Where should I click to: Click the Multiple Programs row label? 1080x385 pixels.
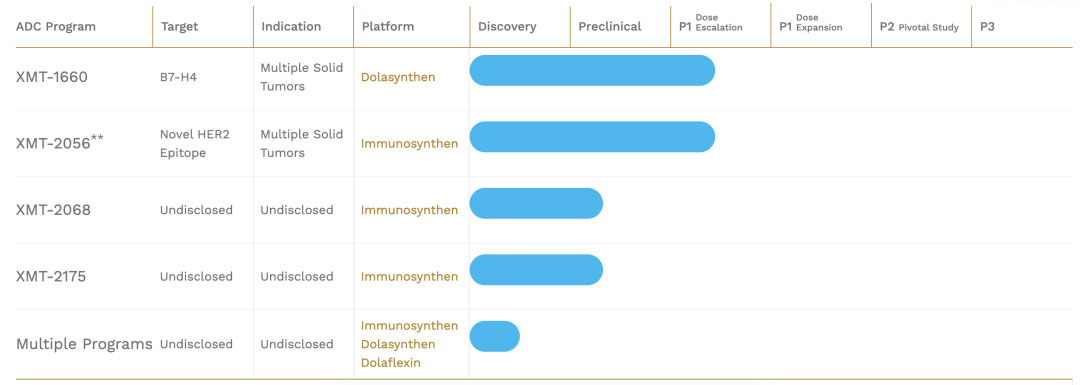[x=84, y=344]
